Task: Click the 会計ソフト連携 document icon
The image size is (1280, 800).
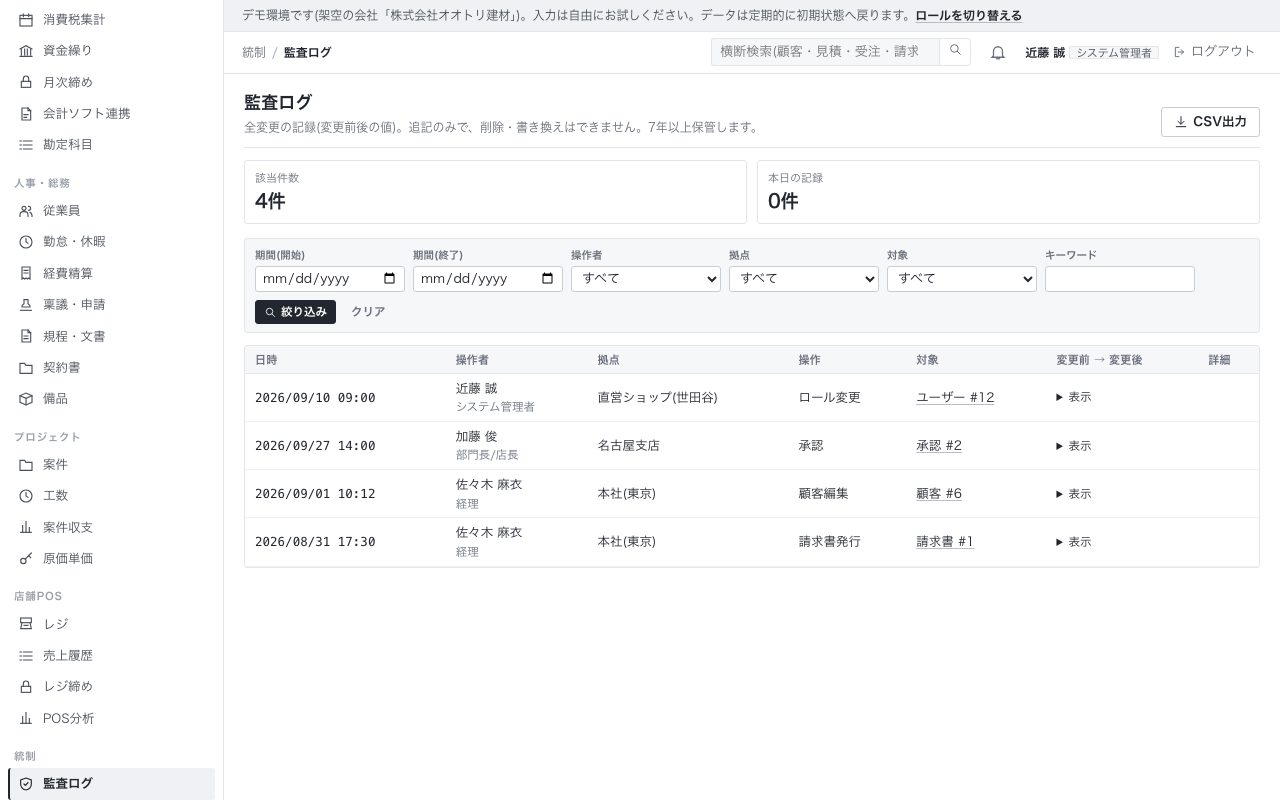Action: (x=26, y=113)
